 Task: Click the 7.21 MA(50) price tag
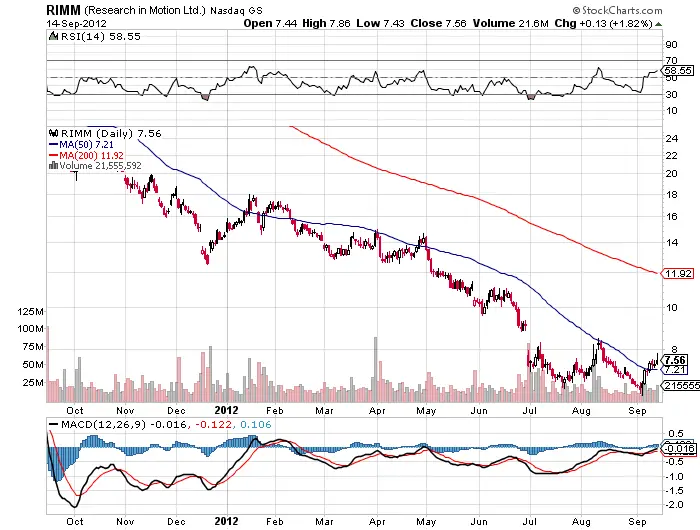tap(674, 370)
